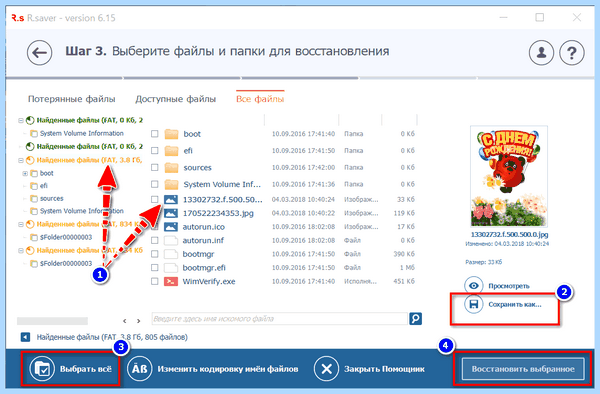Image resolution: width=600 pixels, height=394 pixels.
Task: Click the sources folder icon in file list
Action: click(171, 168)
